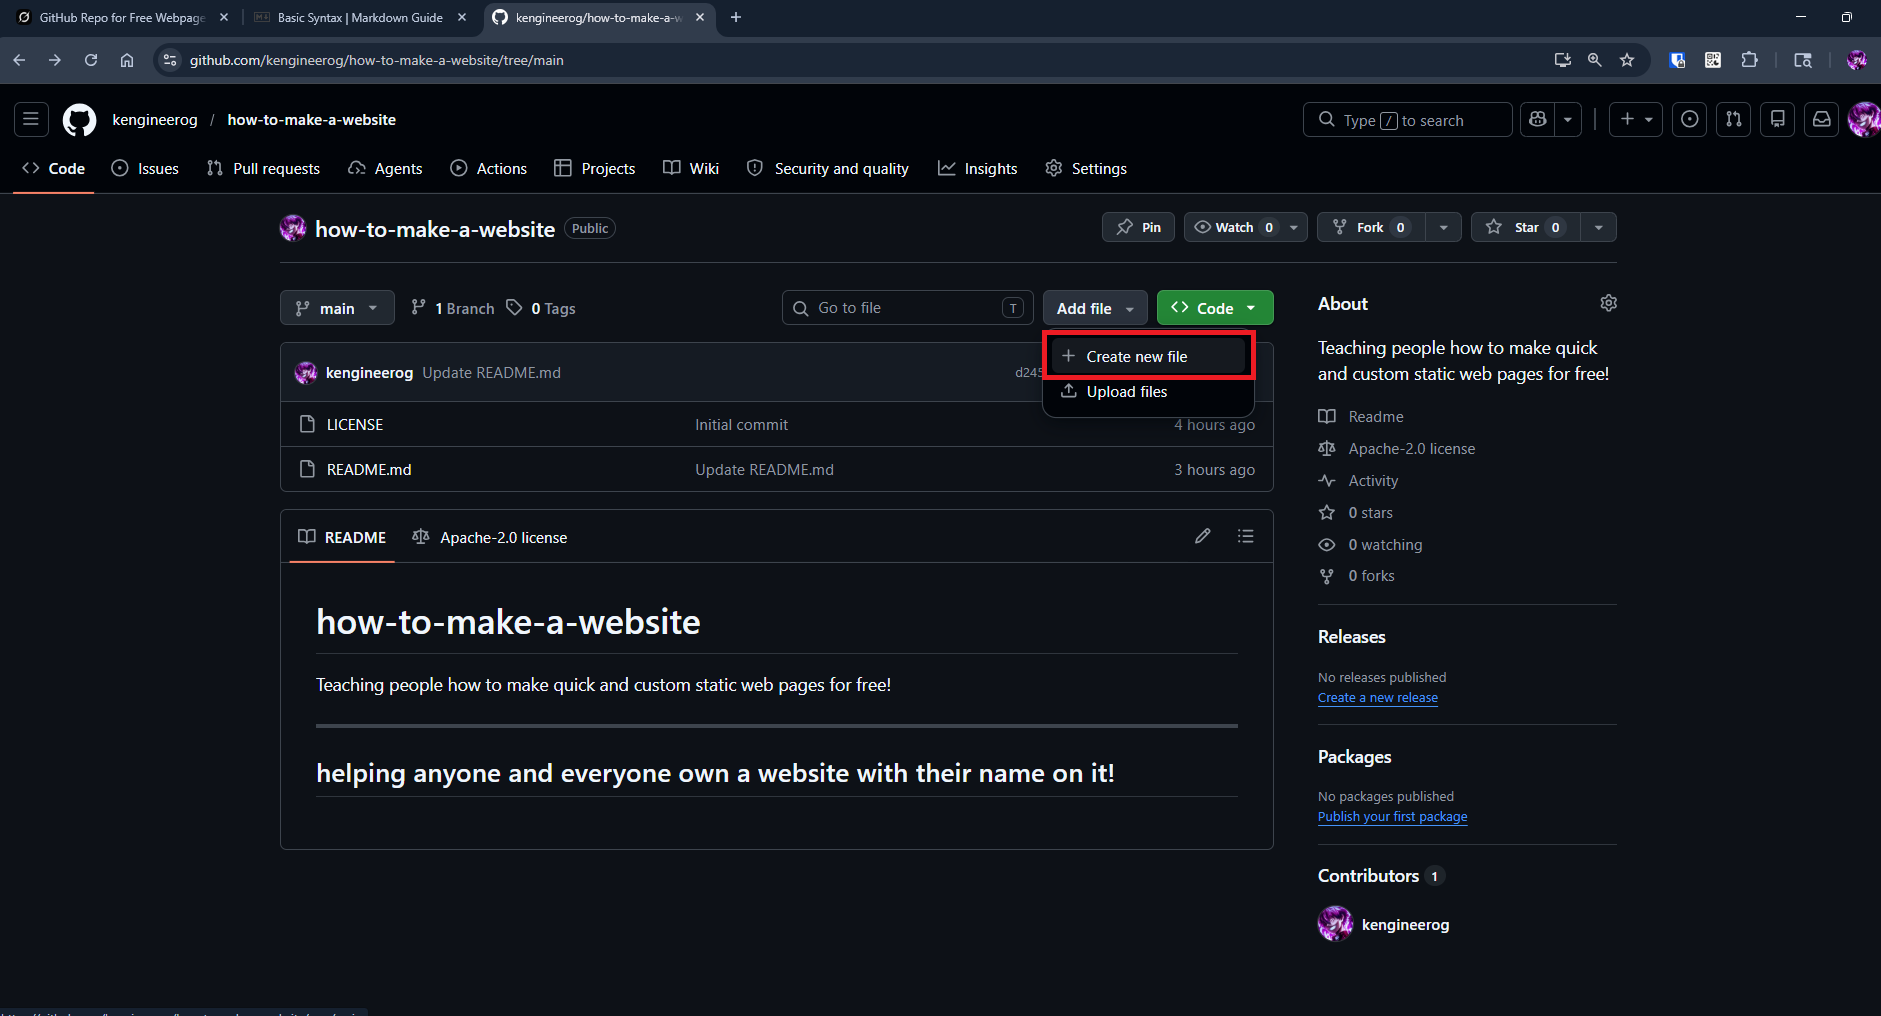
Task: Open the LICENSE file
Action: coord(355,424)
